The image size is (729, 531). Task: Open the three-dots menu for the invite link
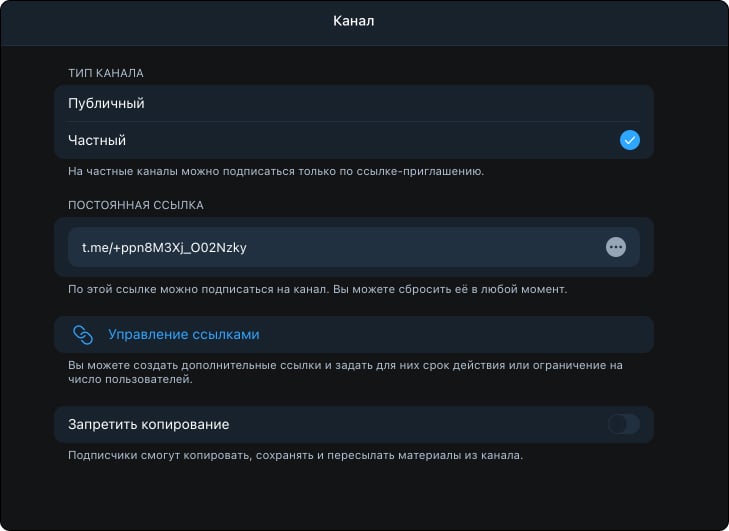tap(616, 247)
